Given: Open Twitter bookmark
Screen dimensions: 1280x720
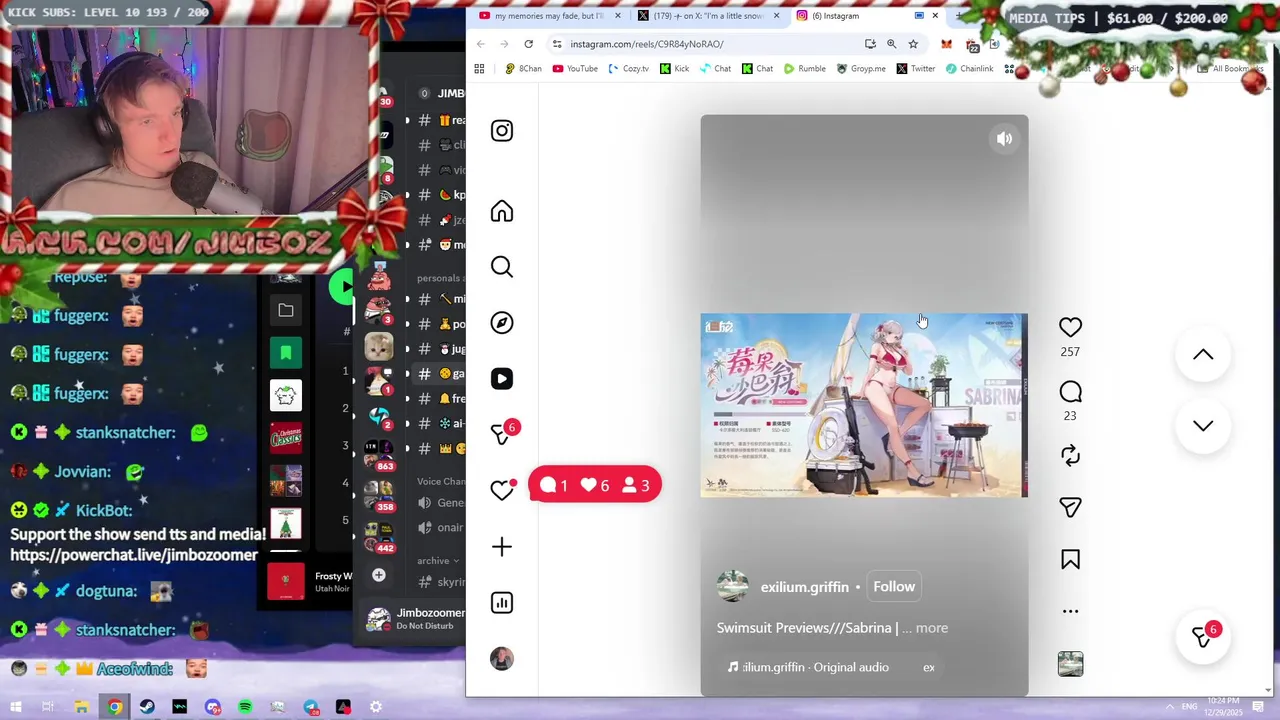Looking at the screenshot, I should click(916, 69).
